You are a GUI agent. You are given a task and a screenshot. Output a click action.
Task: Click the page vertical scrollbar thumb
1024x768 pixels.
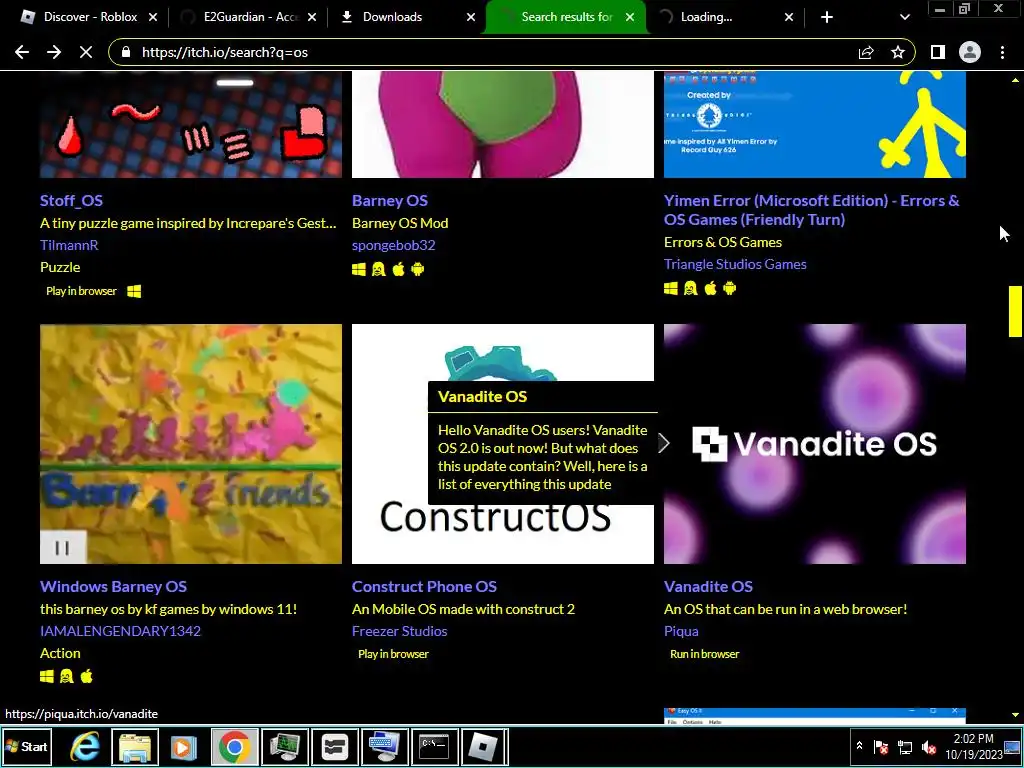click(x=1015, y=312)
